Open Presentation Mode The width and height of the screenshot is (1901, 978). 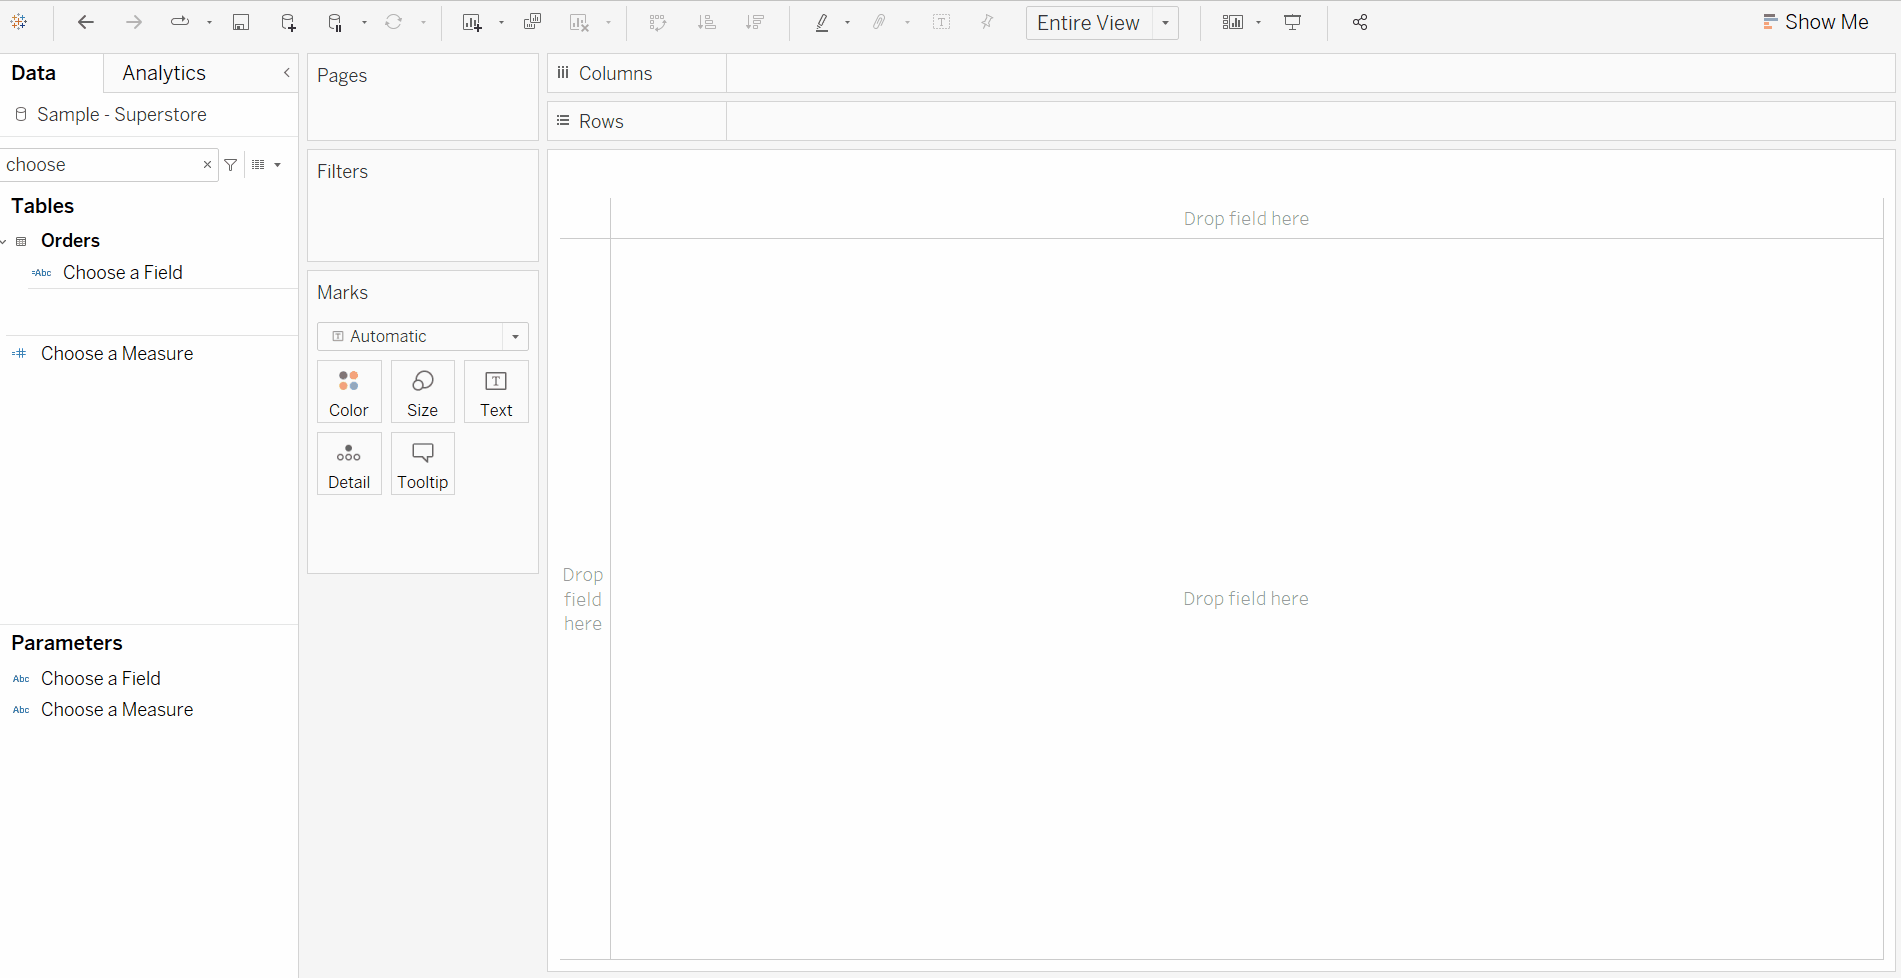coord(1293,22)
